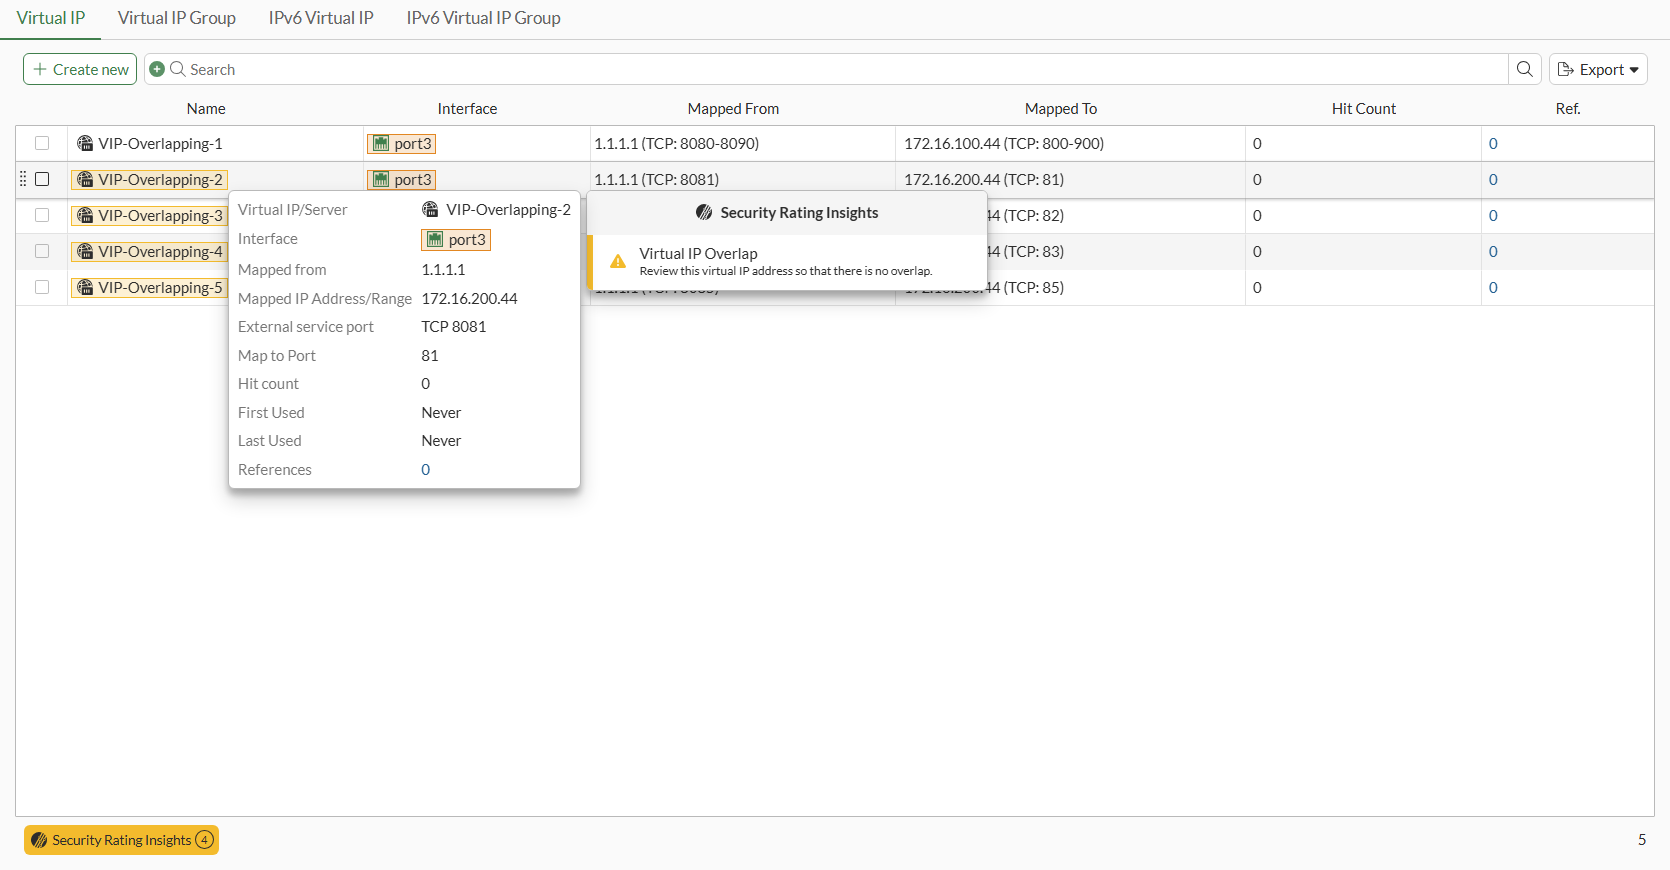Click the Mapped To column header

[1061, 108]
